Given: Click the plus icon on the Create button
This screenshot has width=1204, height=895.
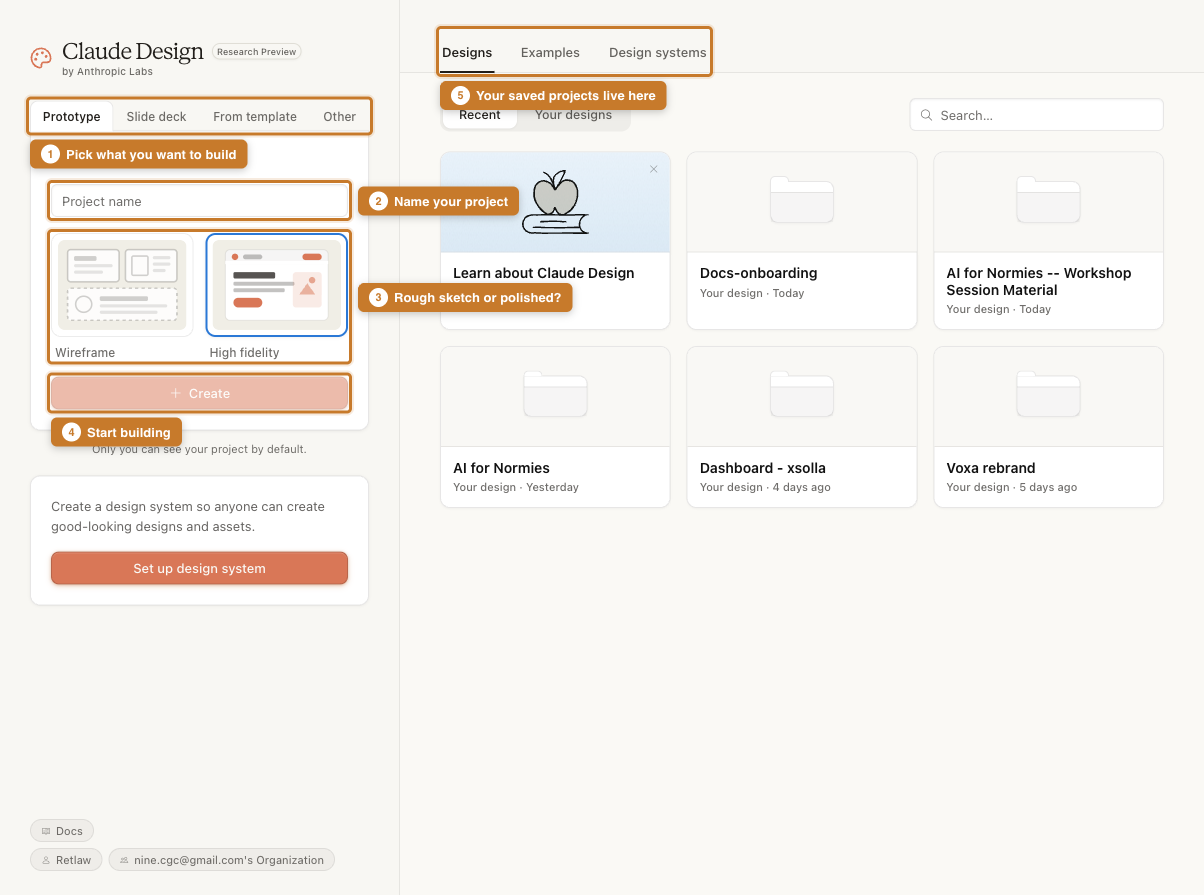Looking at the screenshot, I should [x=176, y=393].
